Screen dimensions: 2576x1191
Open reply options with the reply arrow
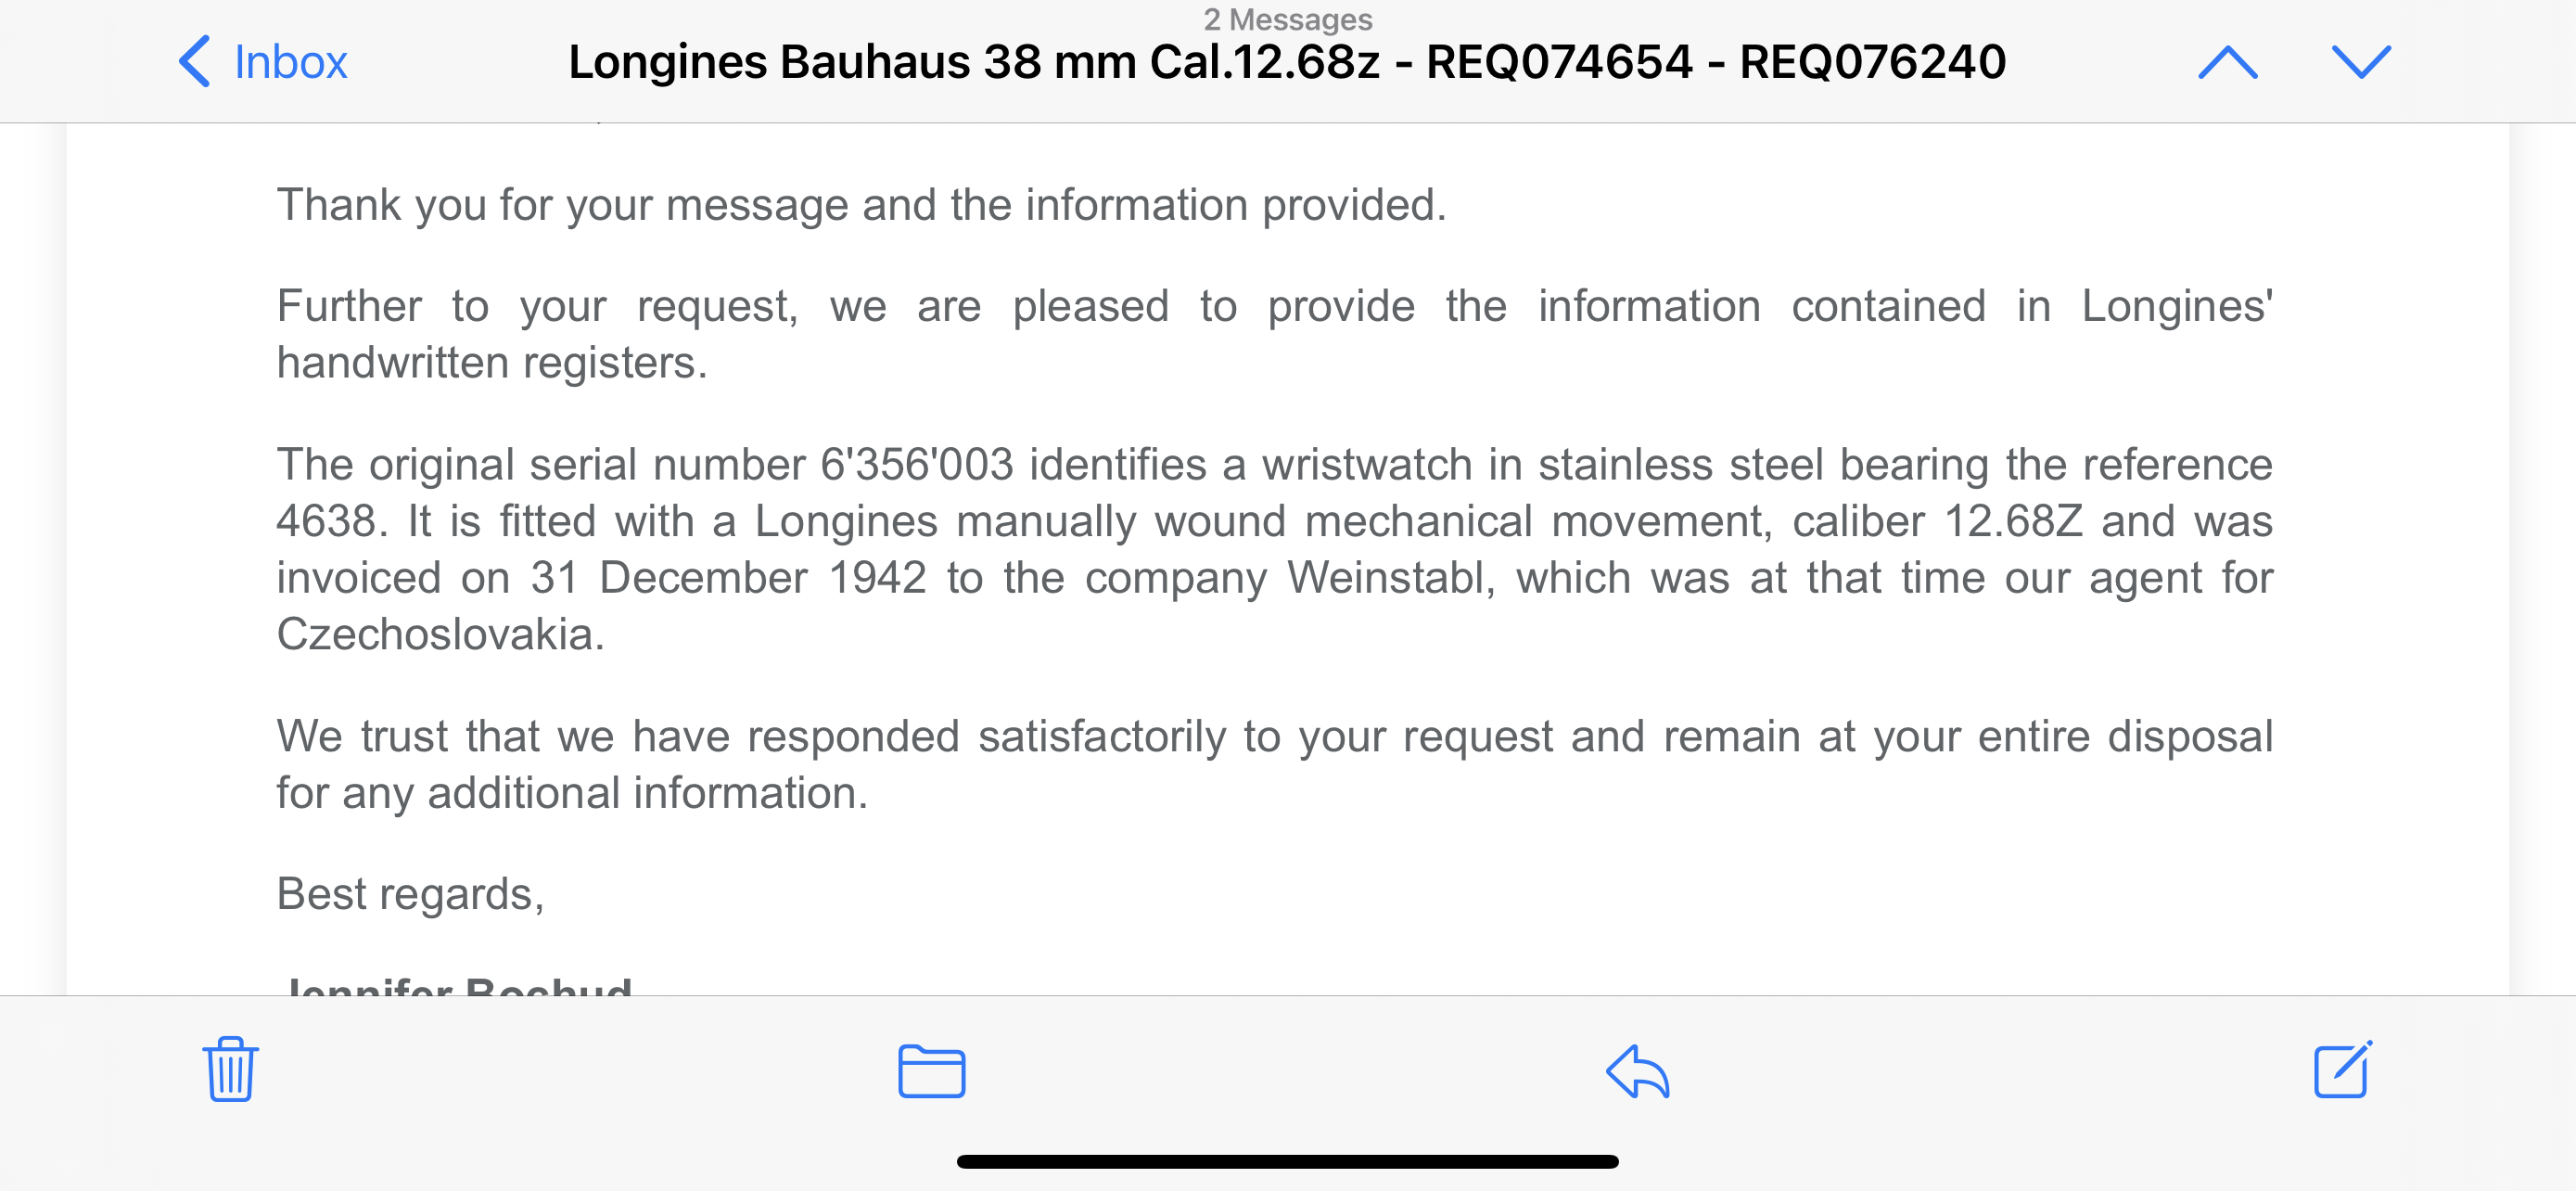[x=1637, y=1071]
